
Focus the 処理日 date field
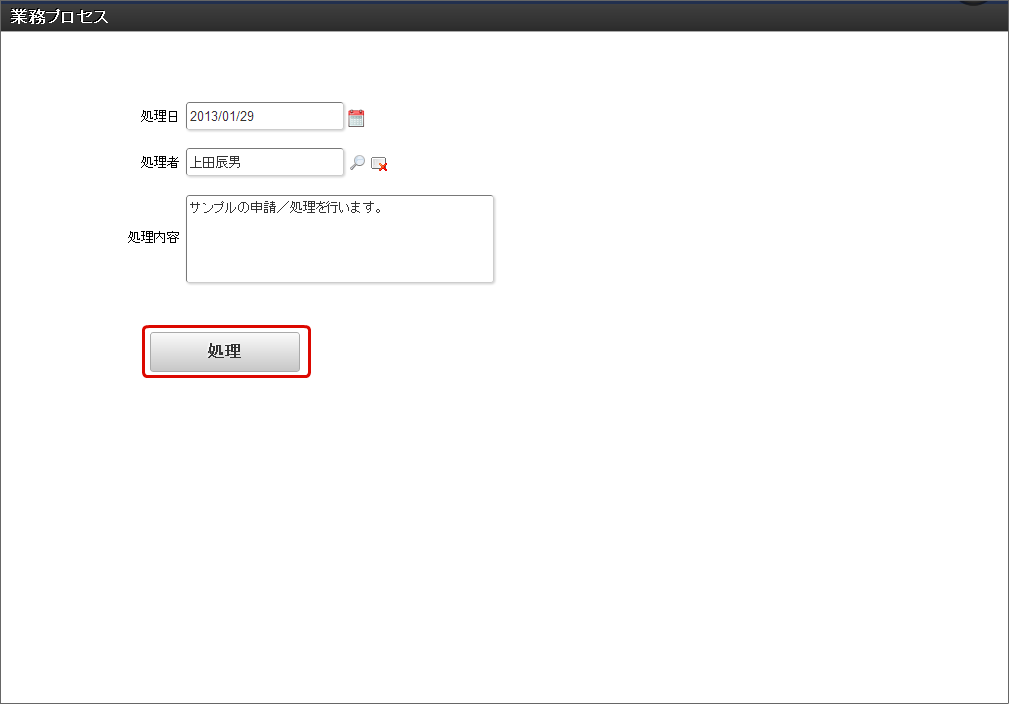click(x=264, y=116)
